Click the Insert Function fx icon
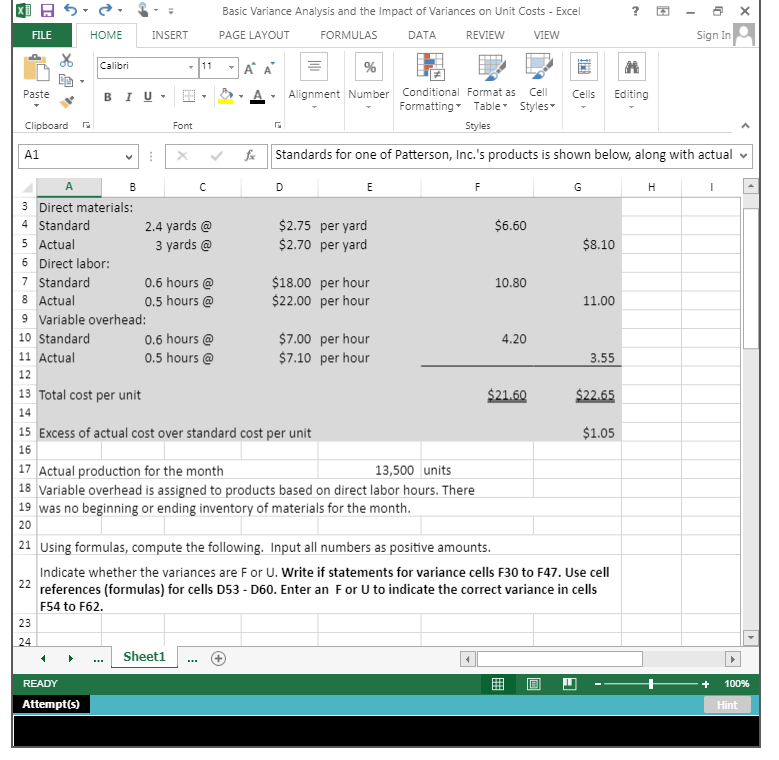779x760 pixels. coord(250,156)
